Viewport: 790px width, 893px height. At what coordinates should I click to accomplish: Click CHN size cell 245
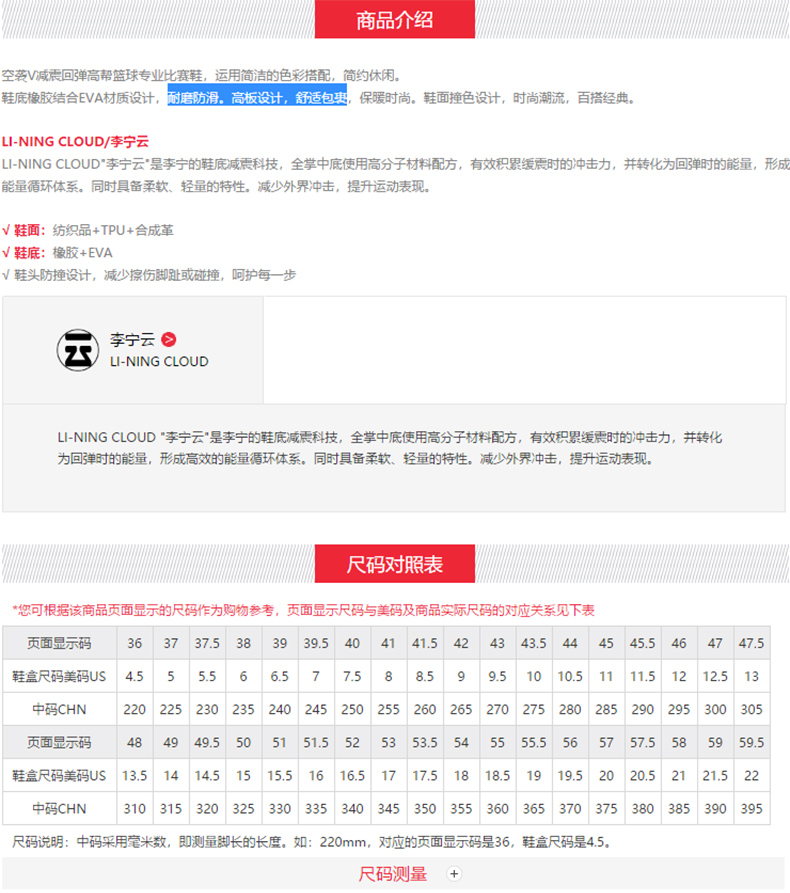click(x=316, y=709)
